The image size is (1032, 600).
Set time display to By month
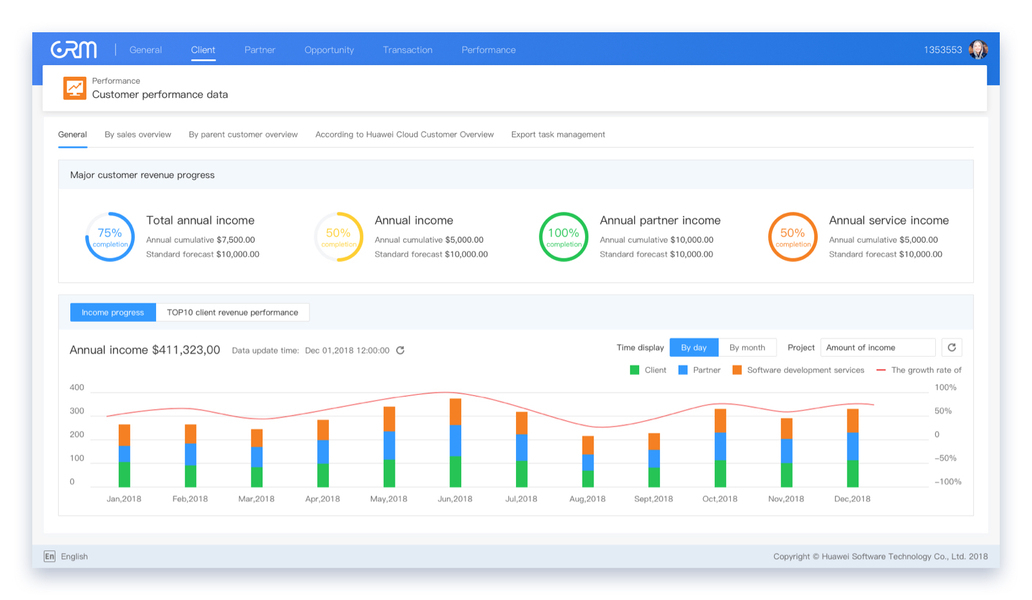747,347
